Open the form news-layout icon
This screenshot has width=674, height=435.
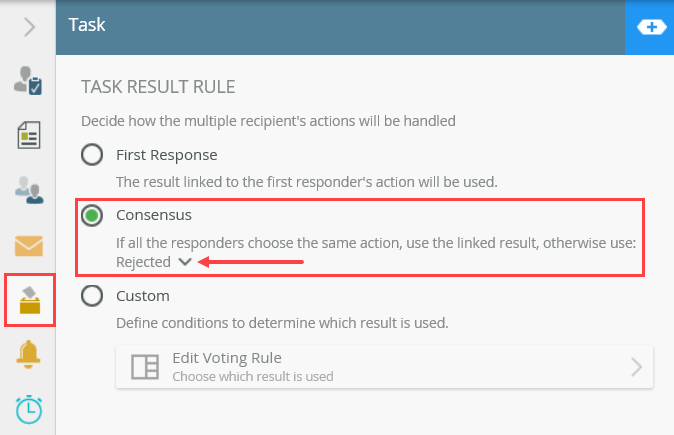tap(29, 135)
